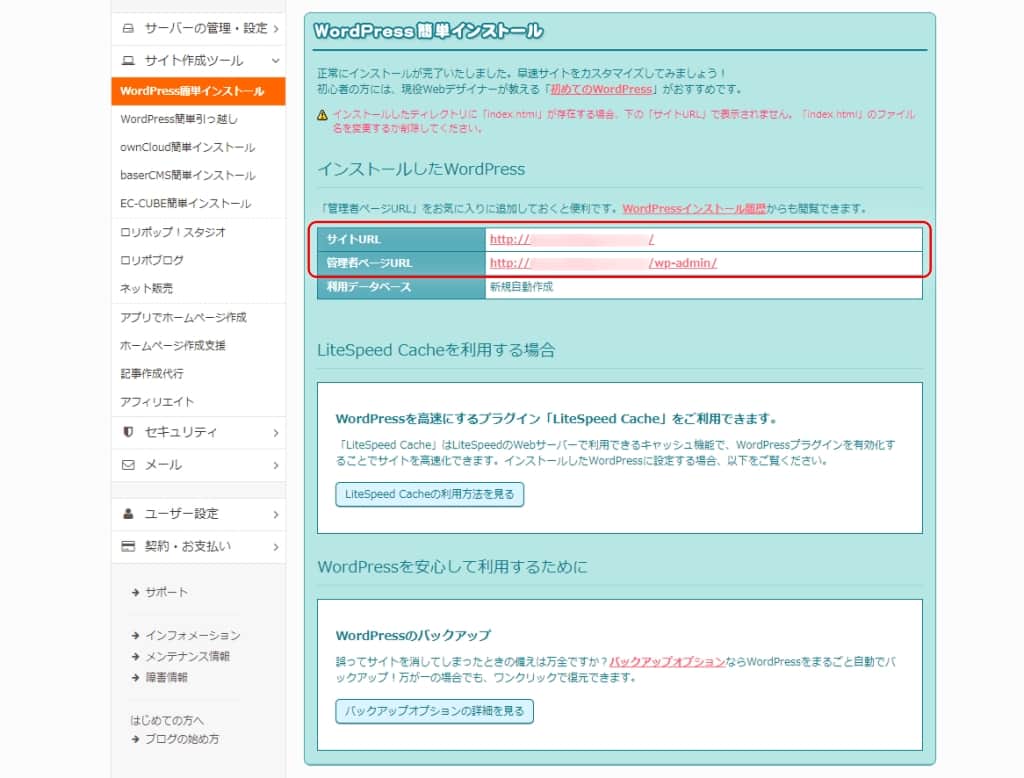Click the user icon beside ユーザー設定
Viewport: 1024px width, 778px height.
128,513
